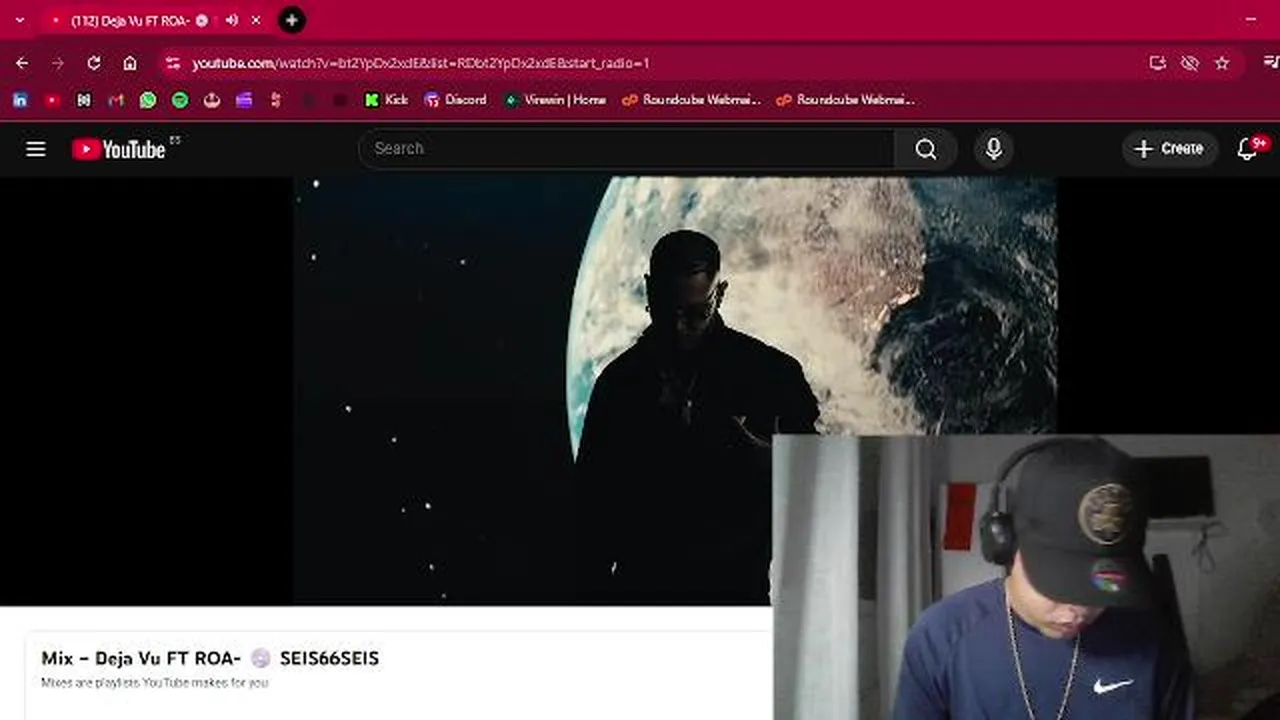This screenshot has width=1280, height=720.
Task: Bookmark this page with star icon
Action: (1222, 63)
